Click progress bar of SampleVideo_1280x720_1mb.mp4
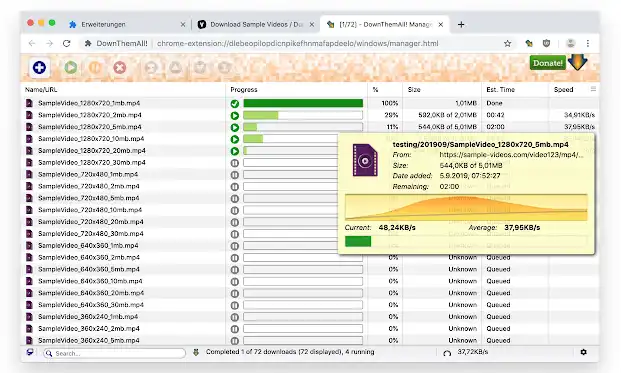 (x=303, y=103)
